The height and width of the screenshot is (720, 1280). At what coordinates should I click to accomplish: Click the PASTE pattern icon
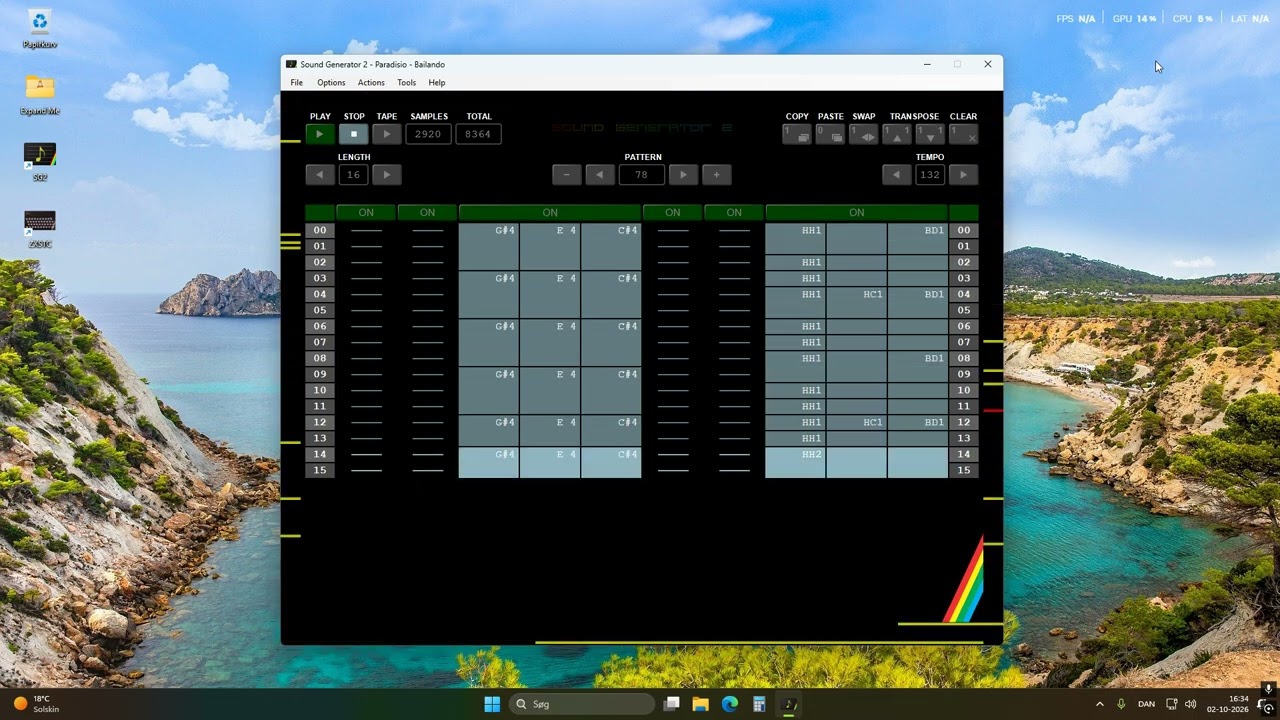tap(830, 134)
